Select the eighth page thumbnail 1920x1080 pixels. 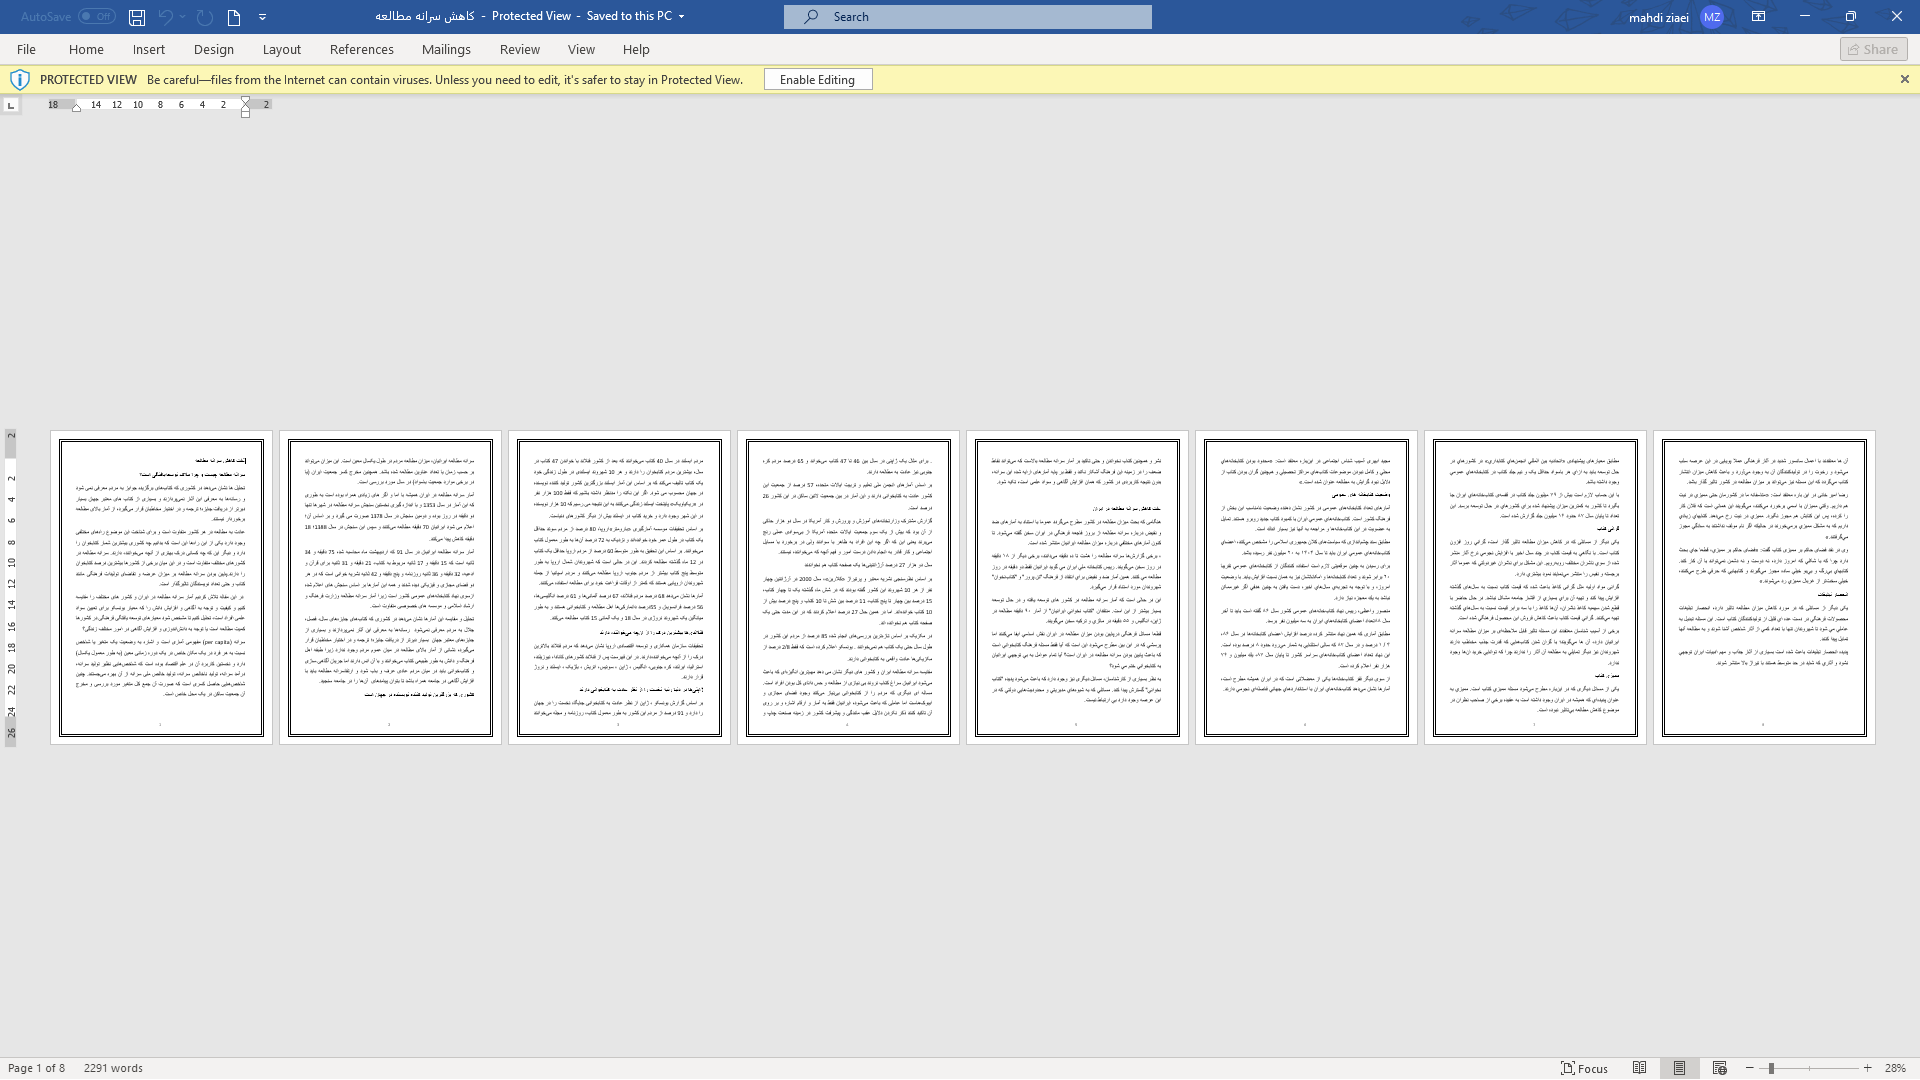click(1764, 588)
